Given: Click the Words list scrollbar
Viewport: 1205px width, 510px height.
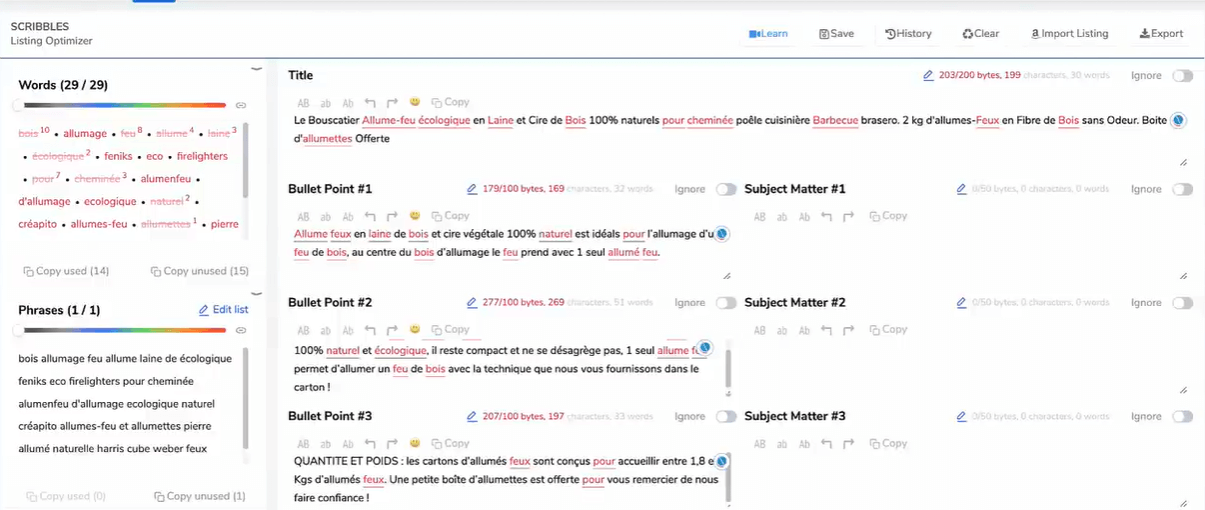Looking at the screenshot, I should tap(245, 160).
